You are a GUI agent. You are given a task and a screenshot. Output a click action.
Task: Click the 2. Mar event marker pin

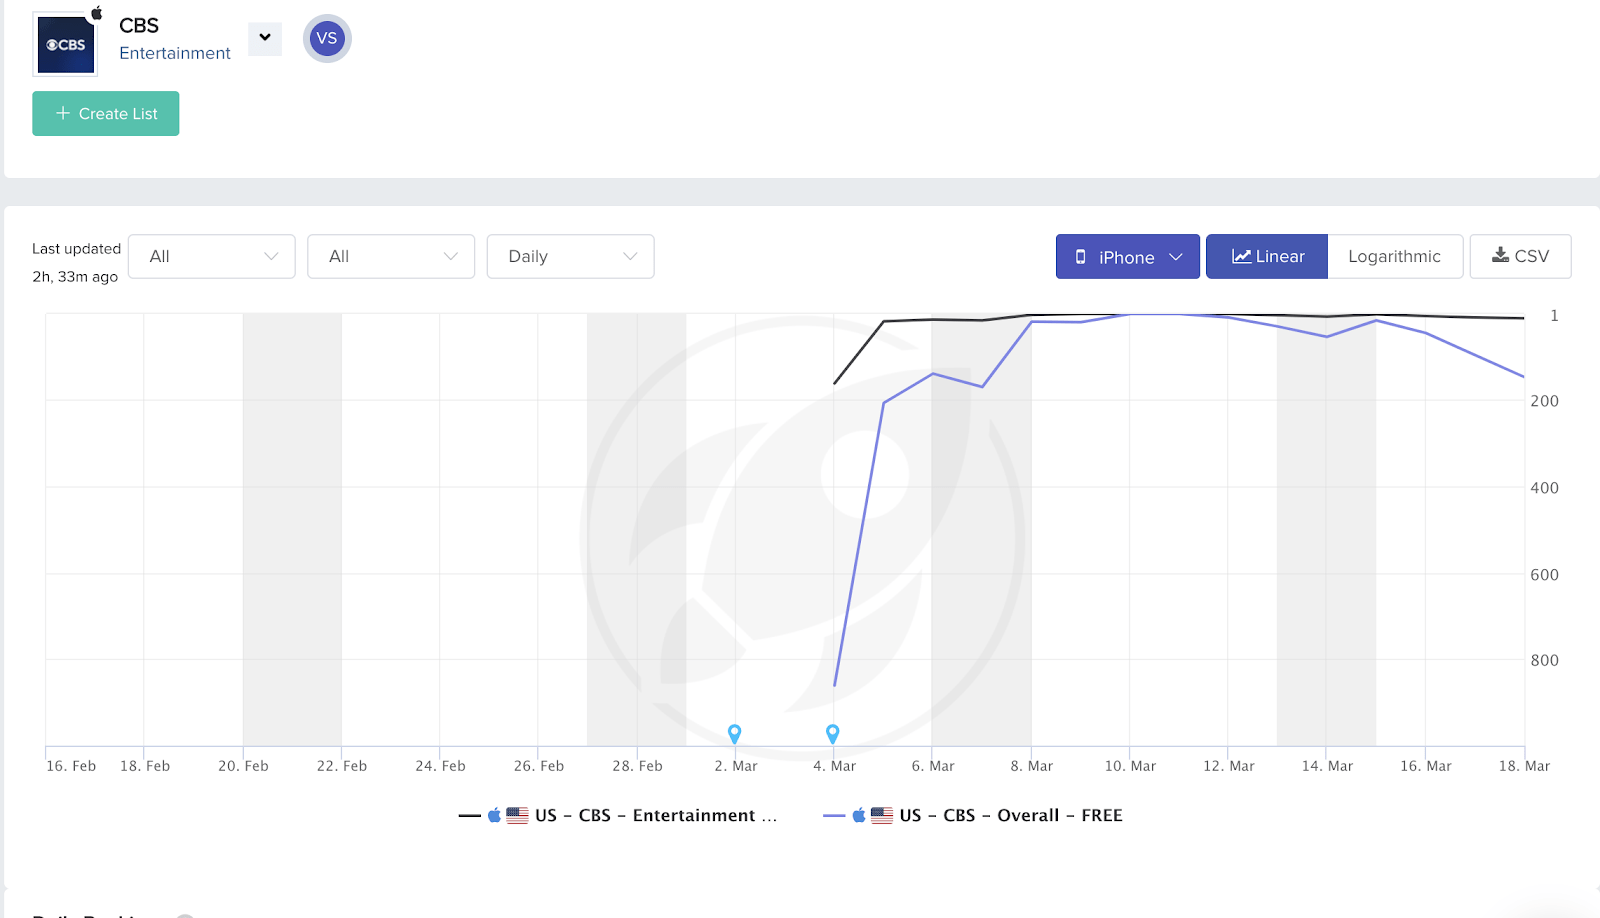(x=735, y=734)
